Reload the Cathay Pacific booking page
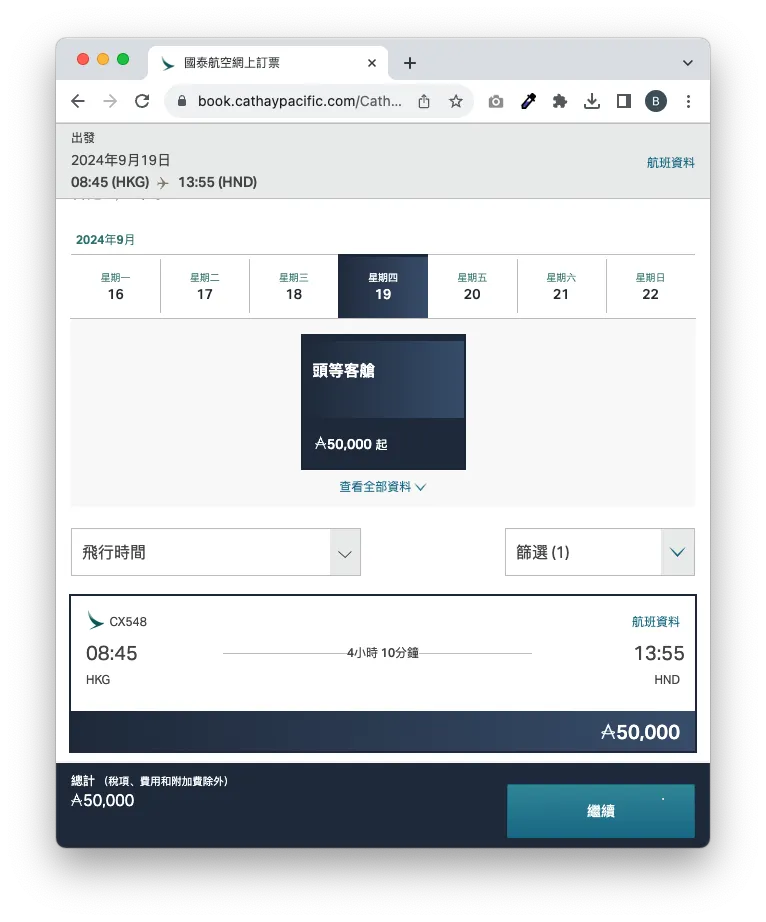The height and width of the screenshot is (922, 766). (x=142, y=101)
